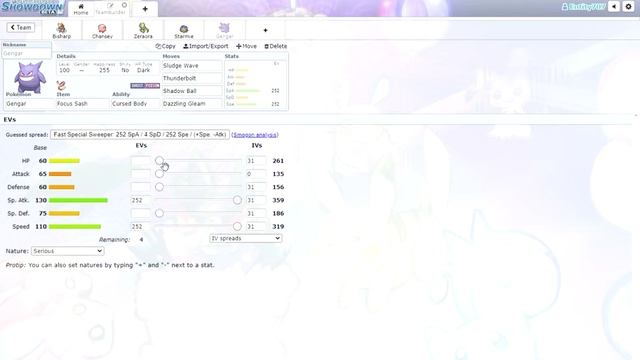Image resolution: width=640 pixels, height=360 pixels.
Task: Select the Dazzling Gleam move field
Action: 192,104
